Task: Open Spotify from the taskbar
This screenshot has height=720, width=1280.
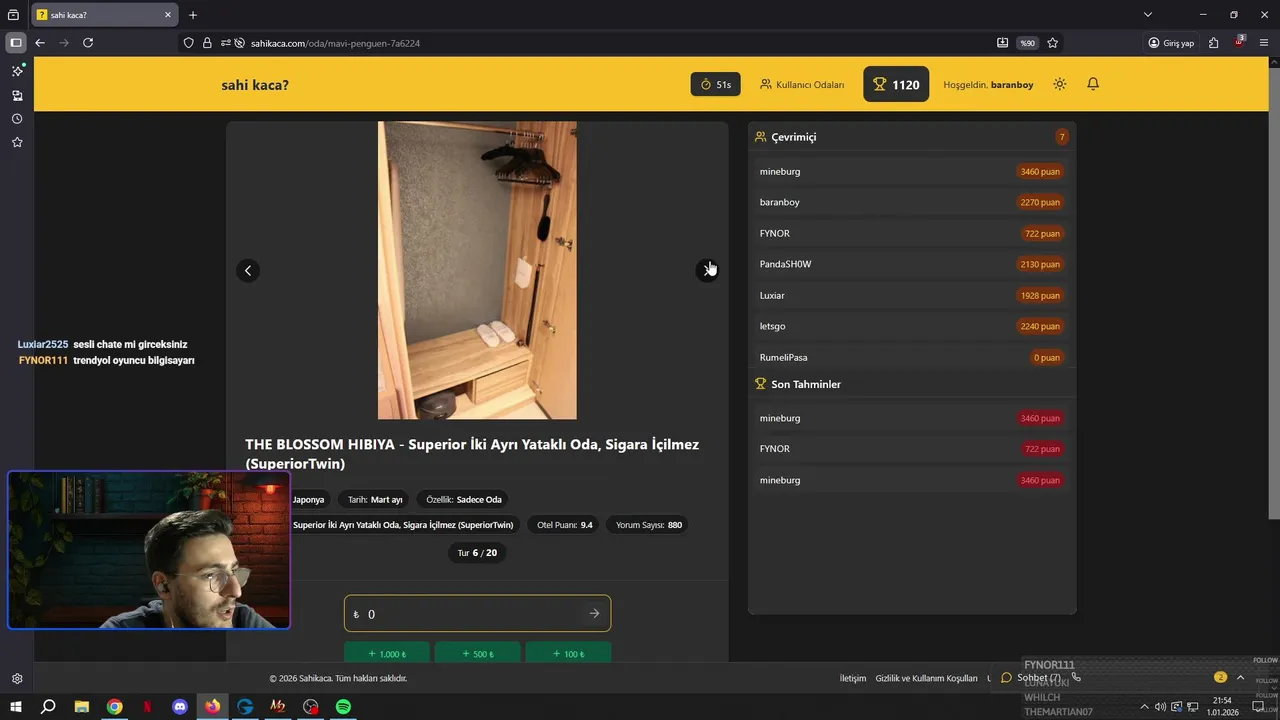Action: click(343, 707)
